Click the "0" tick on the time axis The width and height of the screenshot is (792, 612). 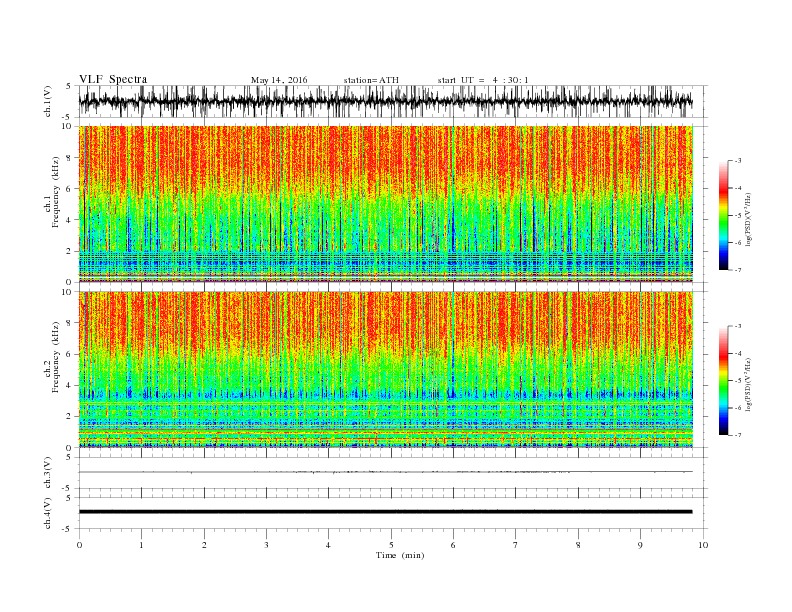(x=79, y=545)
